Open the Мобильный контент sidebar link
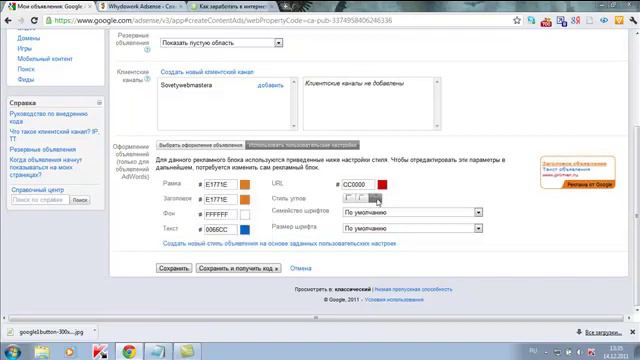This screenshot has width=640, height=360. [x=45, y=59]
